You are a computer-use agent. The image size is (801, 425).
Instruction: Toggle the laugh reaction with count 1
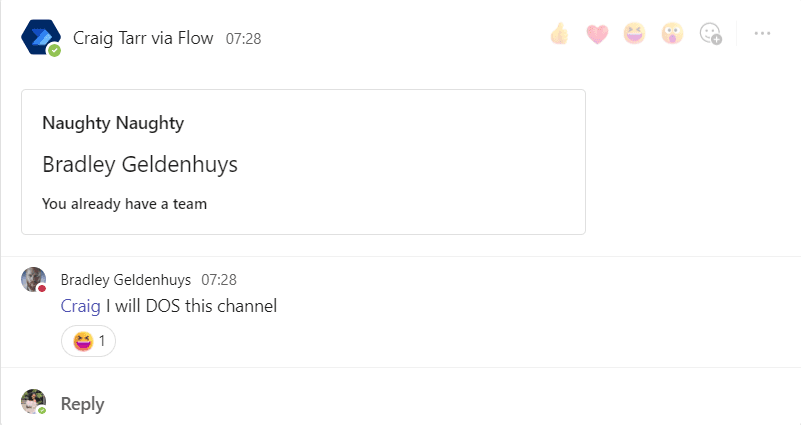(x=88, y=341)
